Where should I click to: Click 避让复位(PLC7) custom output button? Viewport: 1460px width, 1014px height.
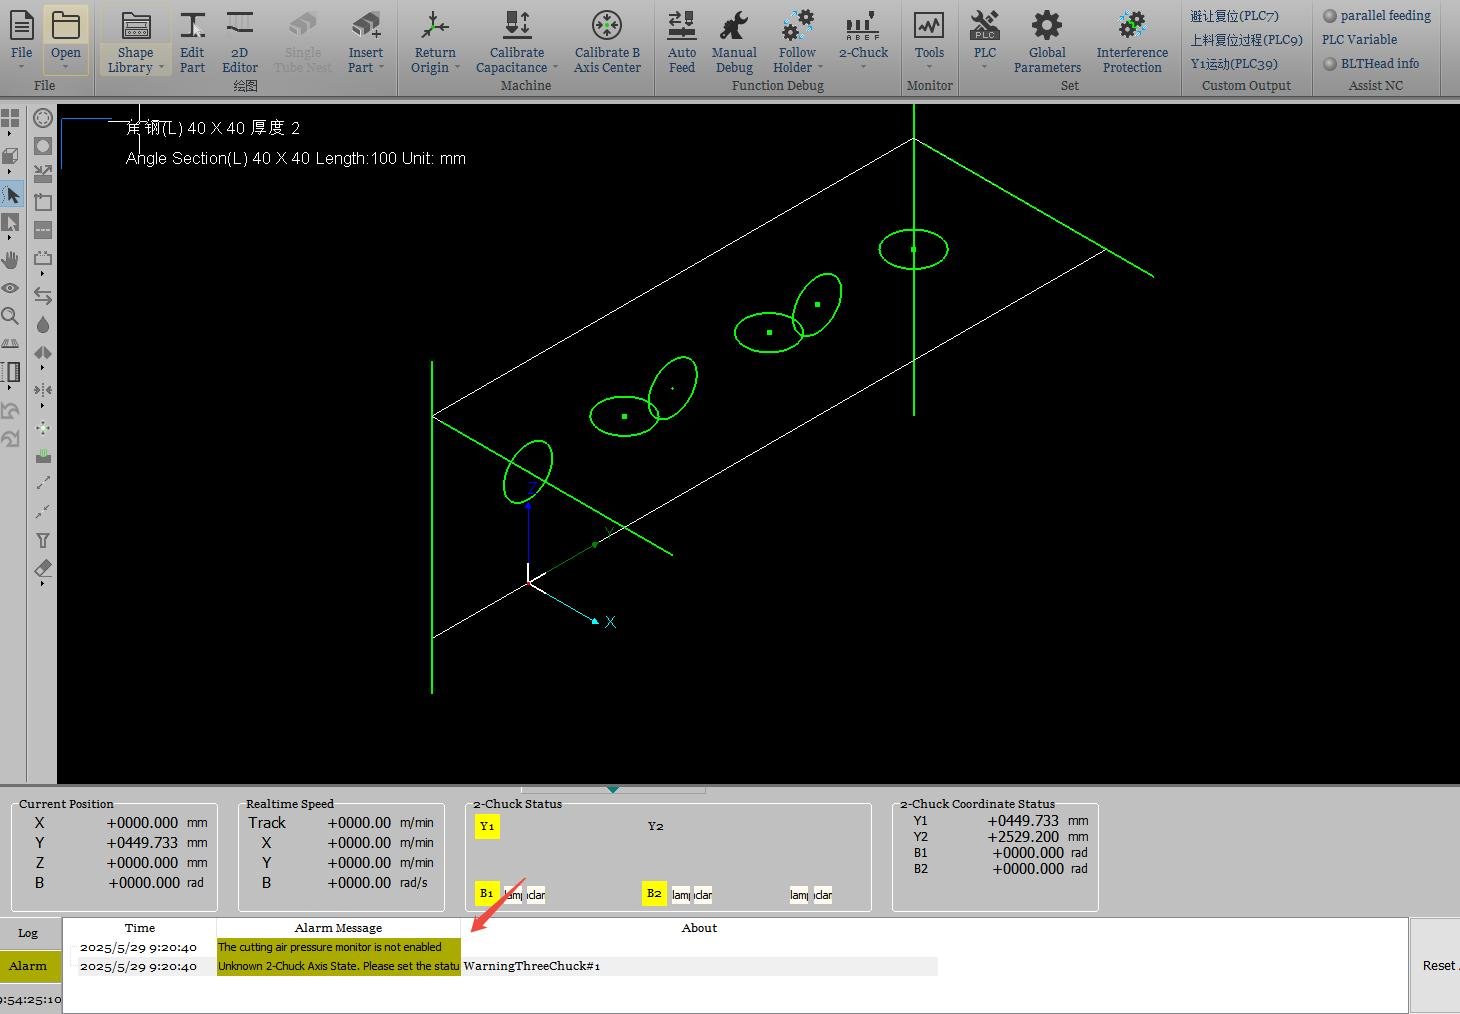point(1234,16)
